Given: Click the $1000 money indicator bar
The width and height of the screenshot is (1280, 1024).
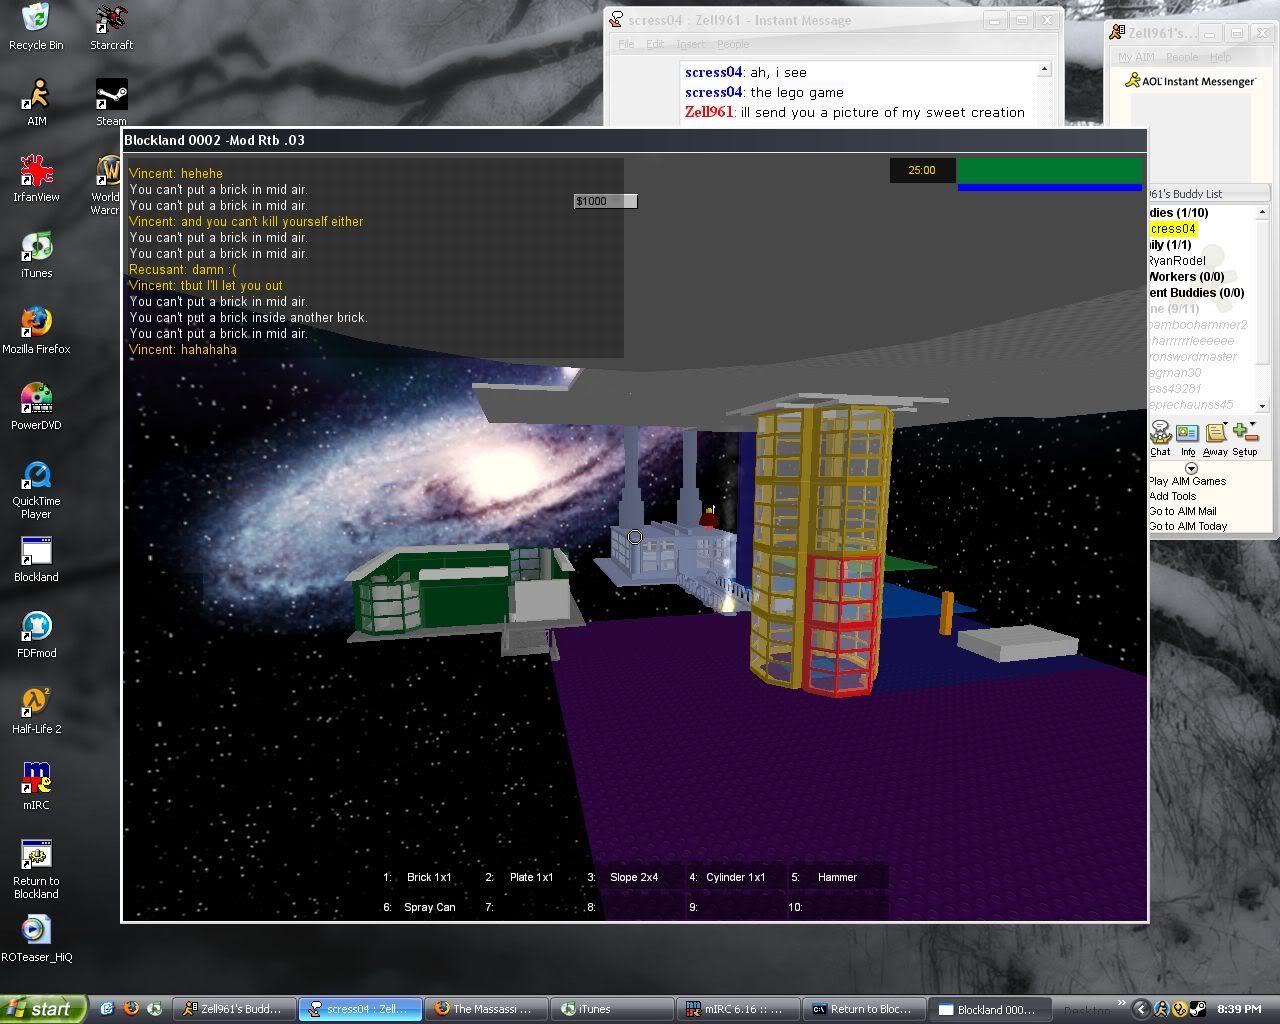Looking at the screenshot, I should pos(605,201).
